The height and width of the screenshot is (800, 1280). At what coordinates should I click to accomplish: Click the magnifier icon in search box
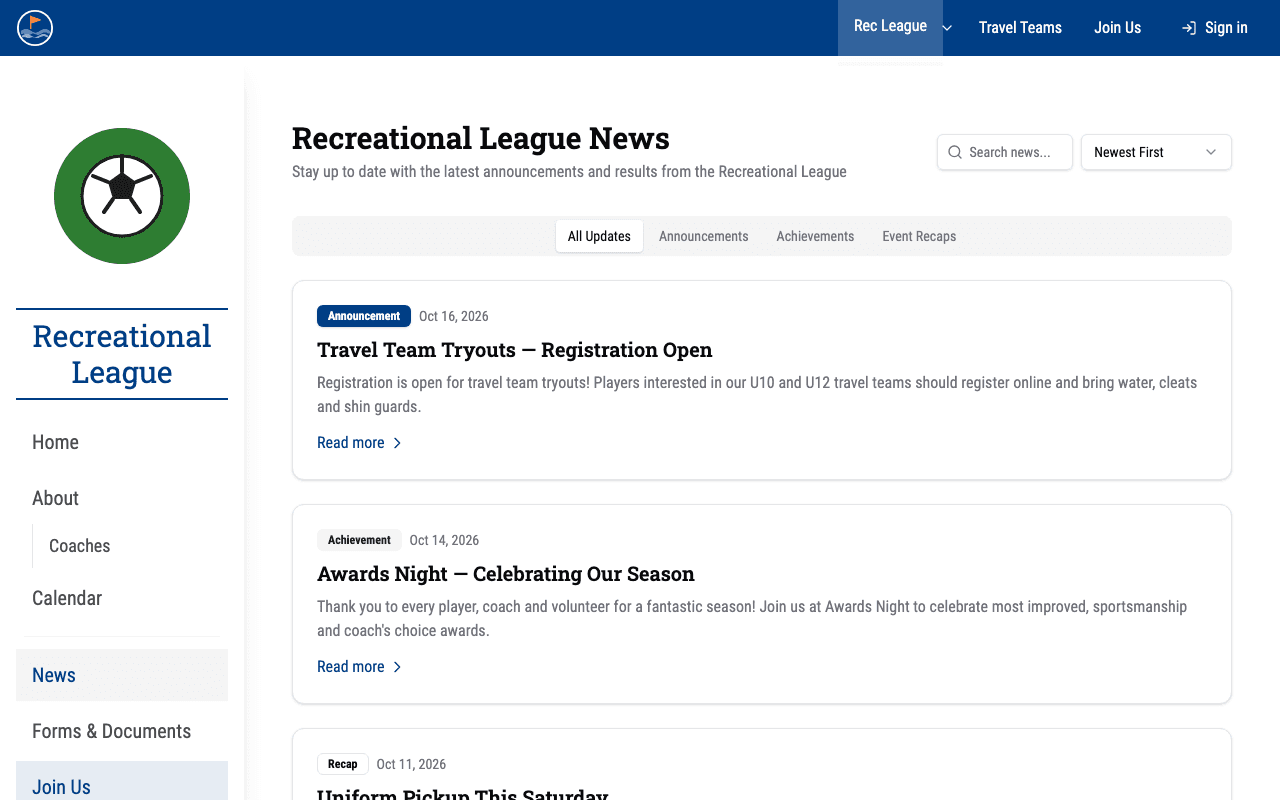pos(955,152)
